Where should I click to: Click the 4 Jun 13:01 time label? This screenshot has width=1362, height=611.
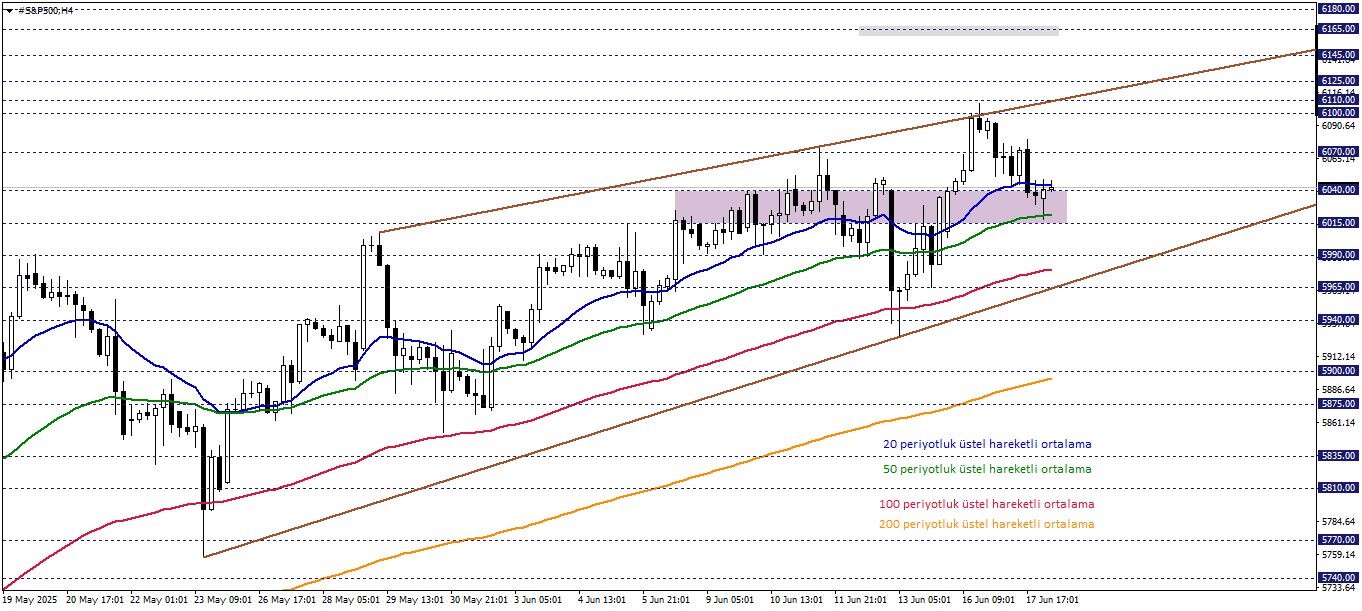coord(603,600)
